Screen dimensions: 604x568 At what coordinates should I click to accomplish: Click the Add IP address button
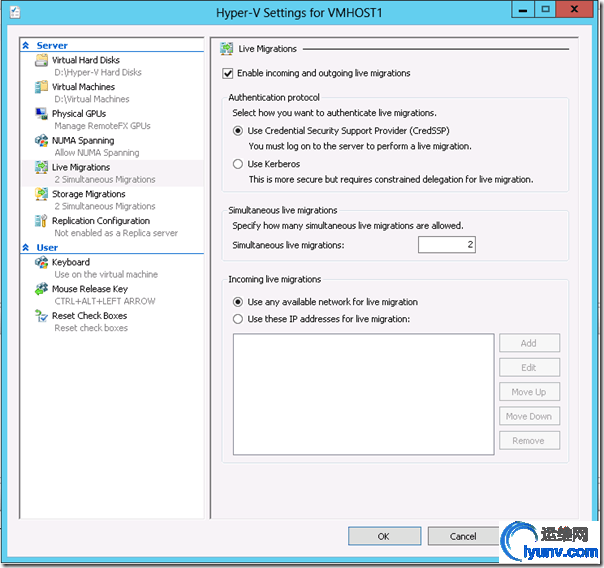529,343
